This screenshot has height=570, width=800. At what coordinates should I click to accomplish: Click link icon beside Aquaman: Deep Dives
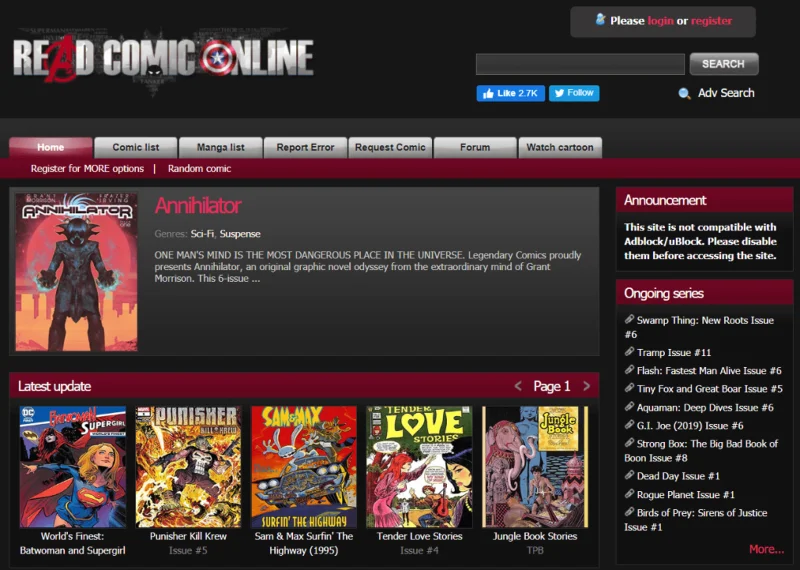point(630,407)
